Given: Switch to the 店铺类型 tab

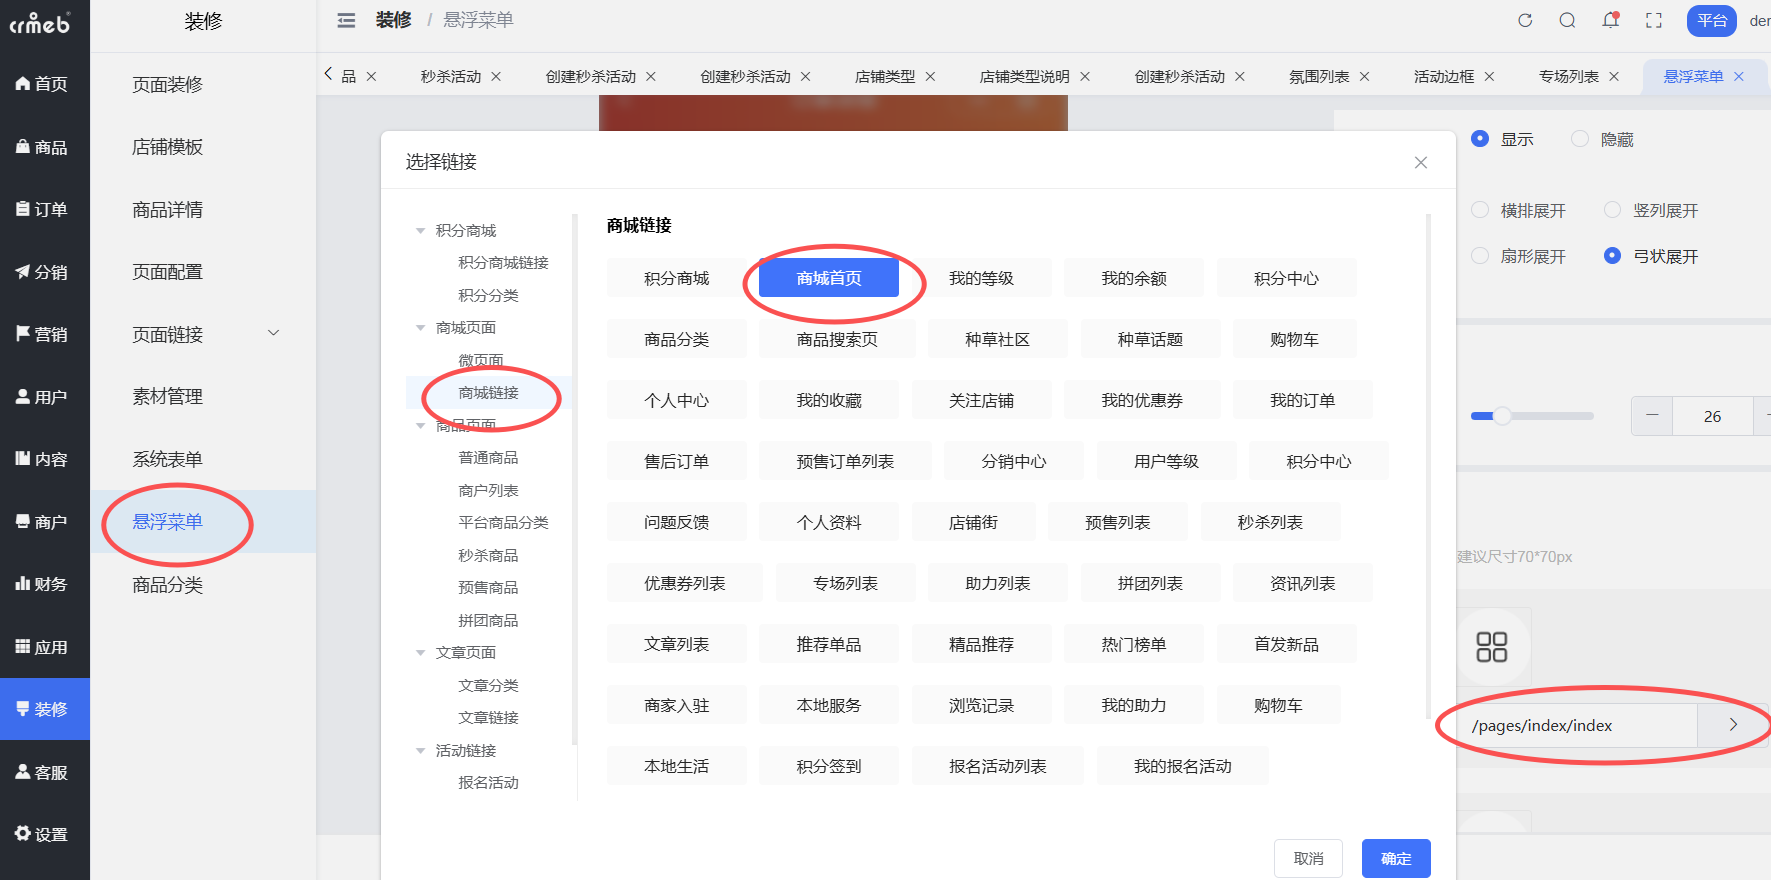Looking at the screenshot, I should click(x=884, y=76).
